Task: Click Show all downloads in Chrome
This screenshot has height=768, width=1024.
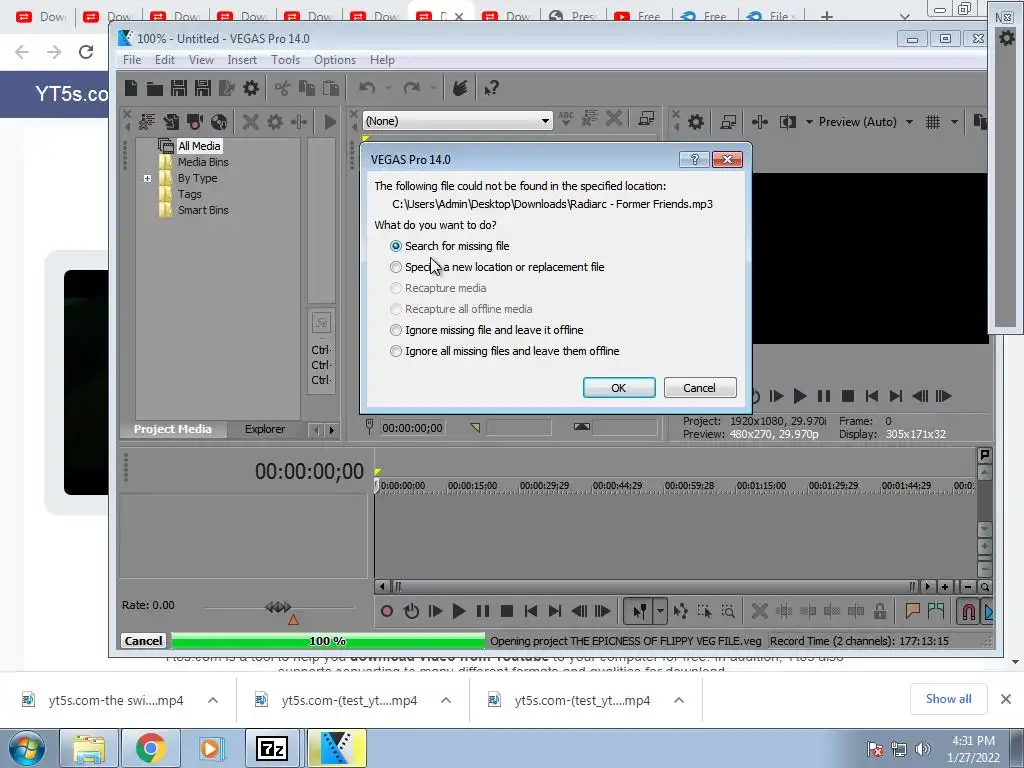Action: pyautogui.click(x=948, y=699)
